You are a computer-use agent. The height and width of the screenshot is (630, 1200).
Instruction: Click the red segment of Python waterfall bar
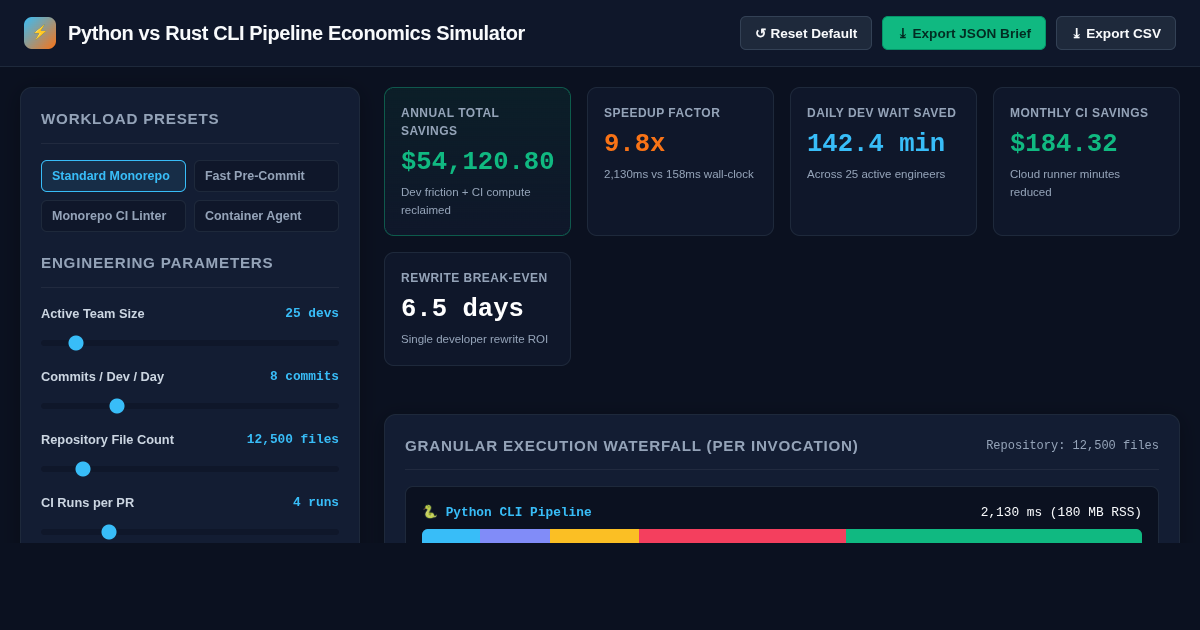coord(742,536)
